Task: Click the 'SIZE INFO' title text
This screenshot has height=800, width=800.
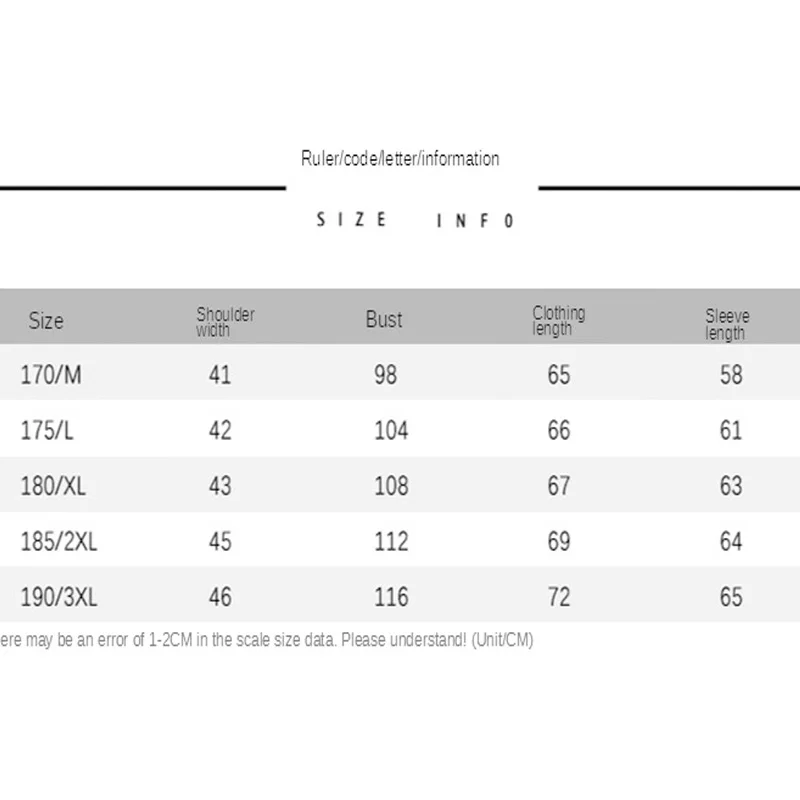Action: pos(415,220)
